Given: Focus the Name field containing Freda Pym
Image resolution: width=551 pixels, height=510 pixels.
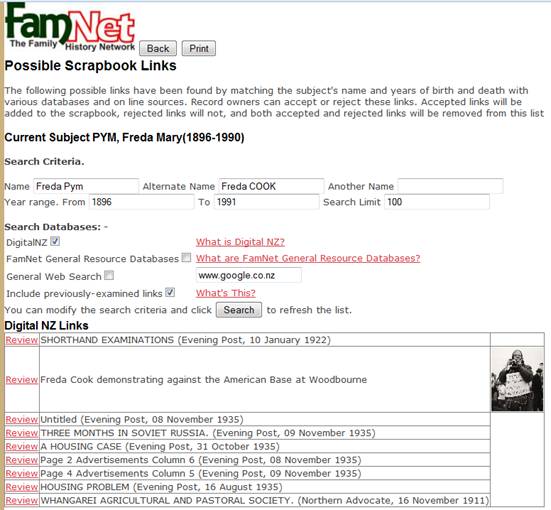Looking at the screenshot, I should [86, 186].
